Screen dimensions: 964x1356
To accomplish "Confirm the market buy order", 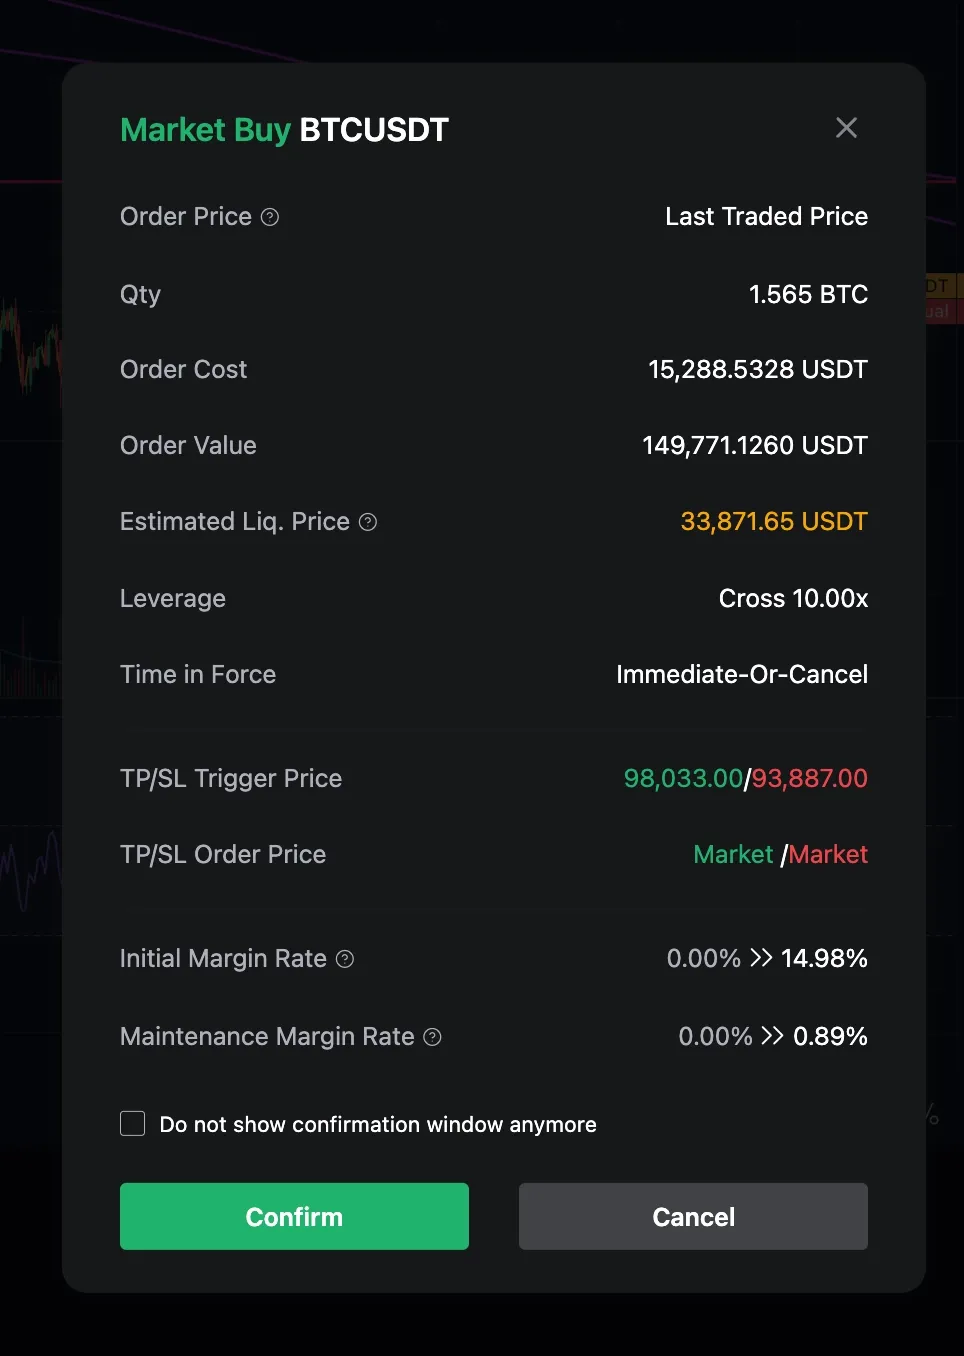I will pyautogui.click(x=294, y=1216).
